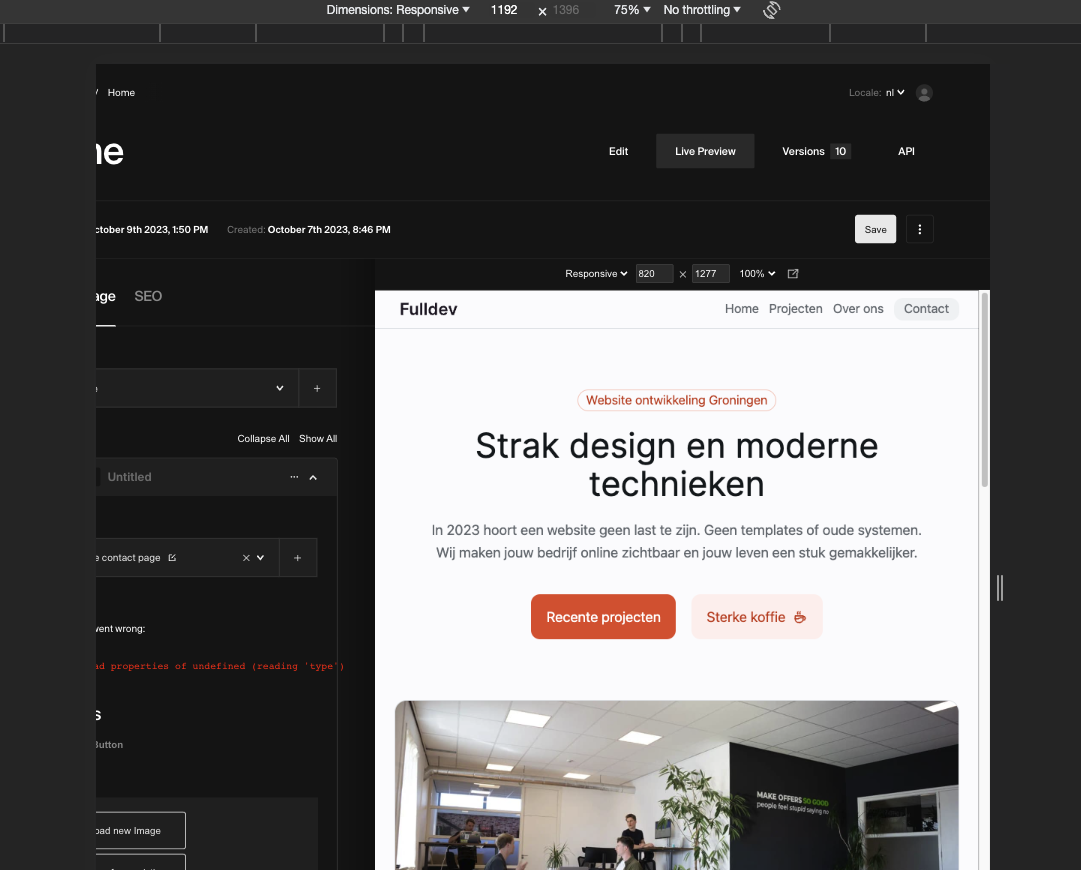
Task: Click the coffee cup icon on Sterke koffie button
Action: [x=799, y=617]
